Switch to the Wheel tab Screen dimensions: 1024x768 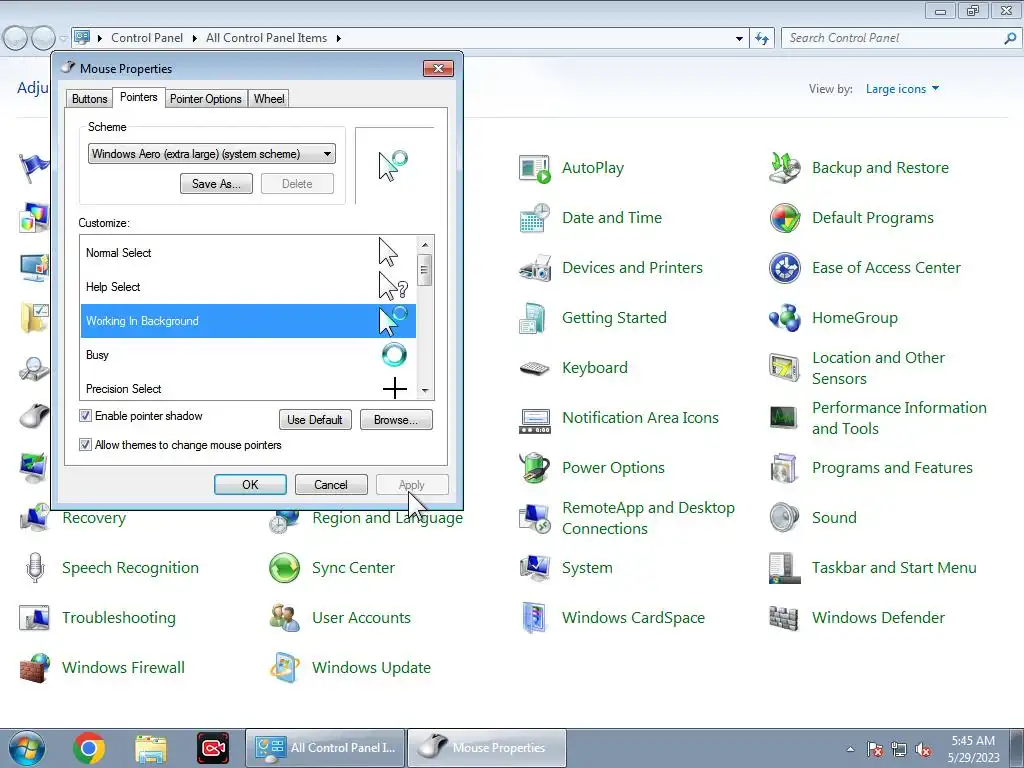(x=269, y=99)
